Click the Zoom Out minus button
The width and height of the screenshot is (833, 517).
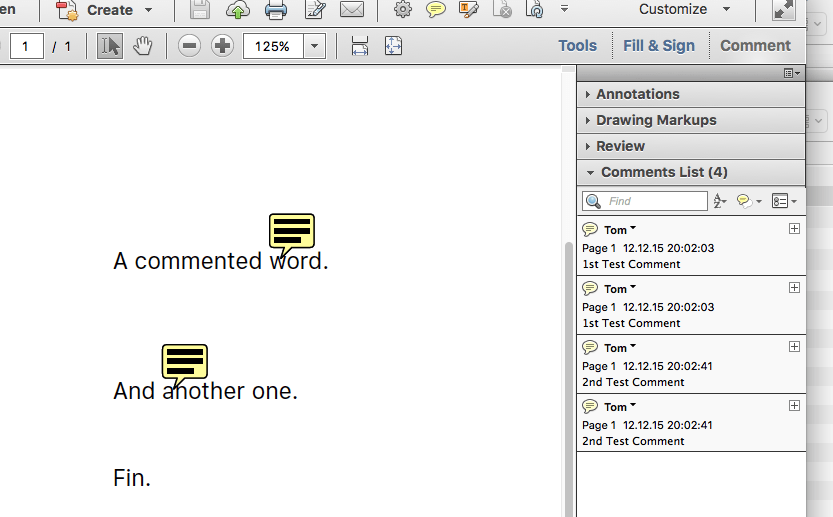[x=190, y=46]
